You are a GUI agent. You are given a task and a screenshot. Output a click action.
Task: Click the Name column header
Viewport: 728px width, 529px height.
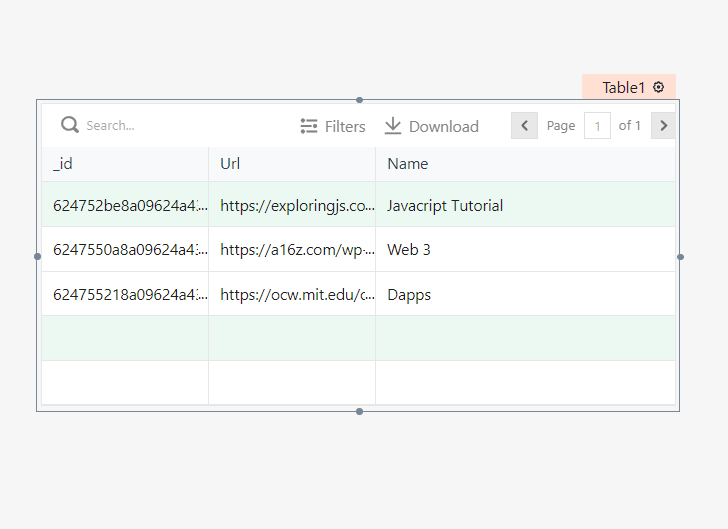[407, 164]
